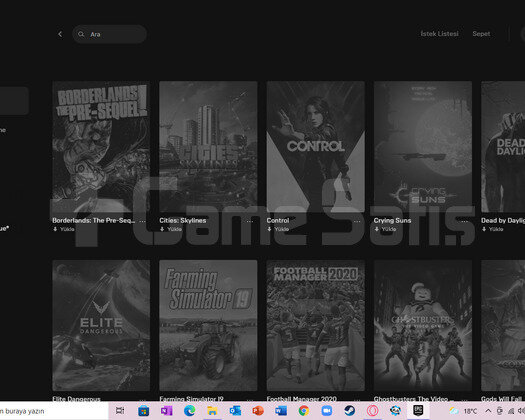Open the Football Manager 2020 cover thumbnail
Image resolution: width=525 pixels, height=420 pixels.
[315, 325]
